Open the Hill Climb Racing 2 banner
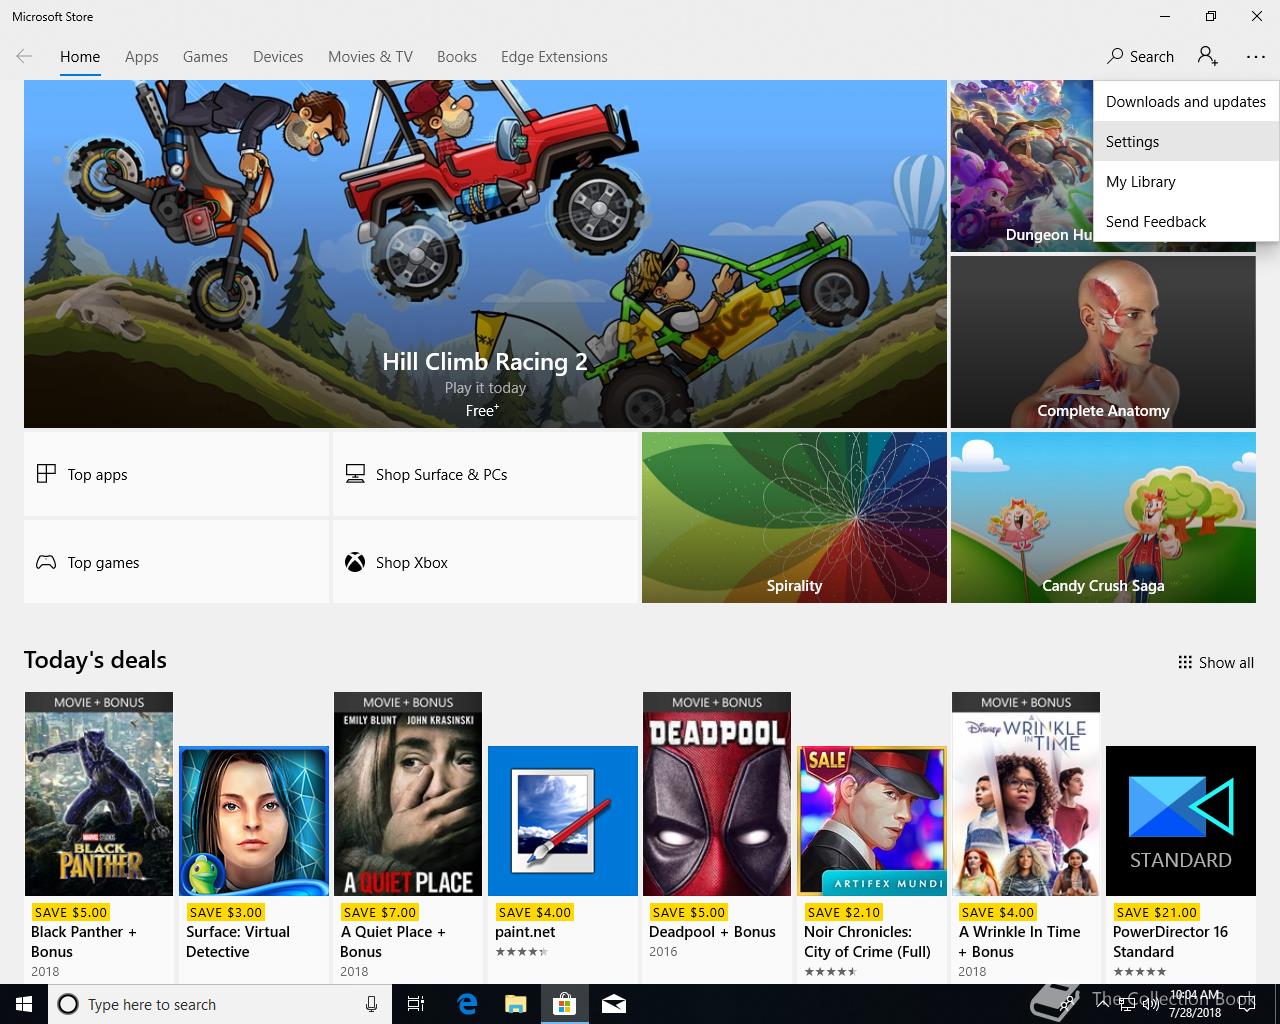This screenshot has width=1280, height=1024. tap(485, 254)
